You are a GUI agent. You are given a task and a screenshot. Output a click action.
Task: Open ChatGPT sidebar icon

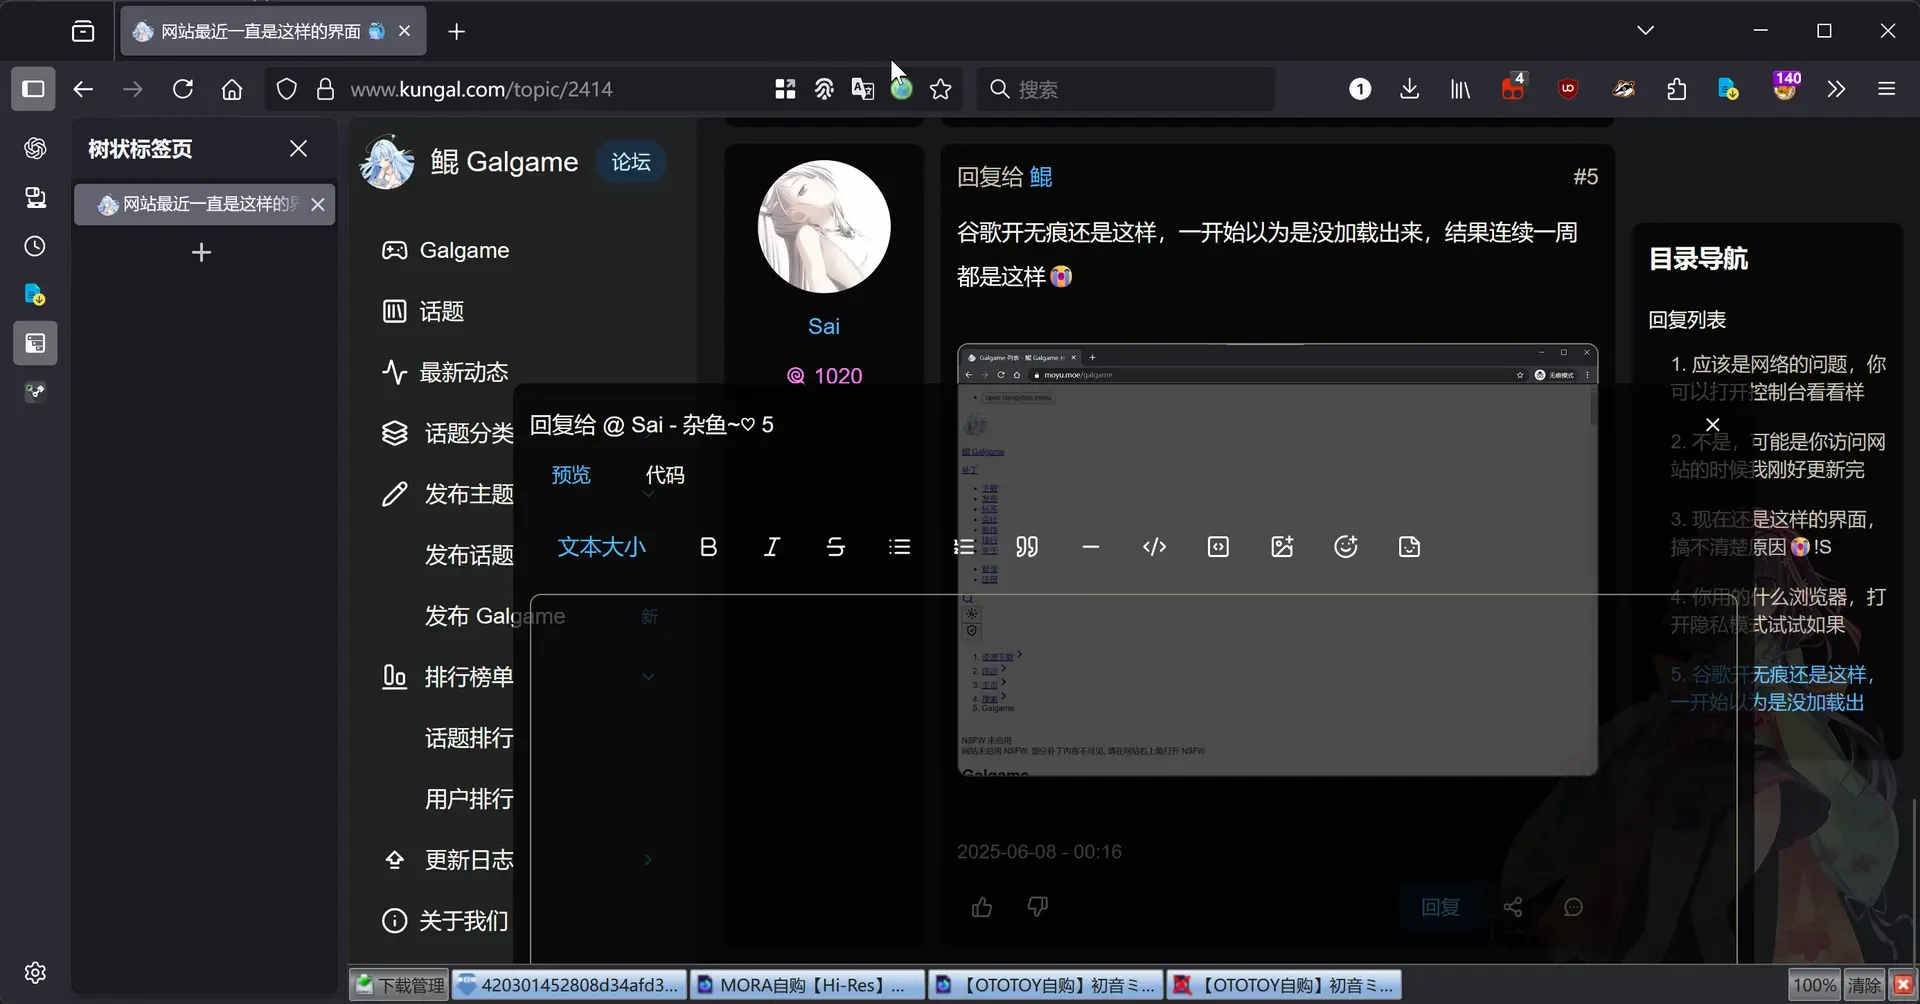(x=35, y=148)
